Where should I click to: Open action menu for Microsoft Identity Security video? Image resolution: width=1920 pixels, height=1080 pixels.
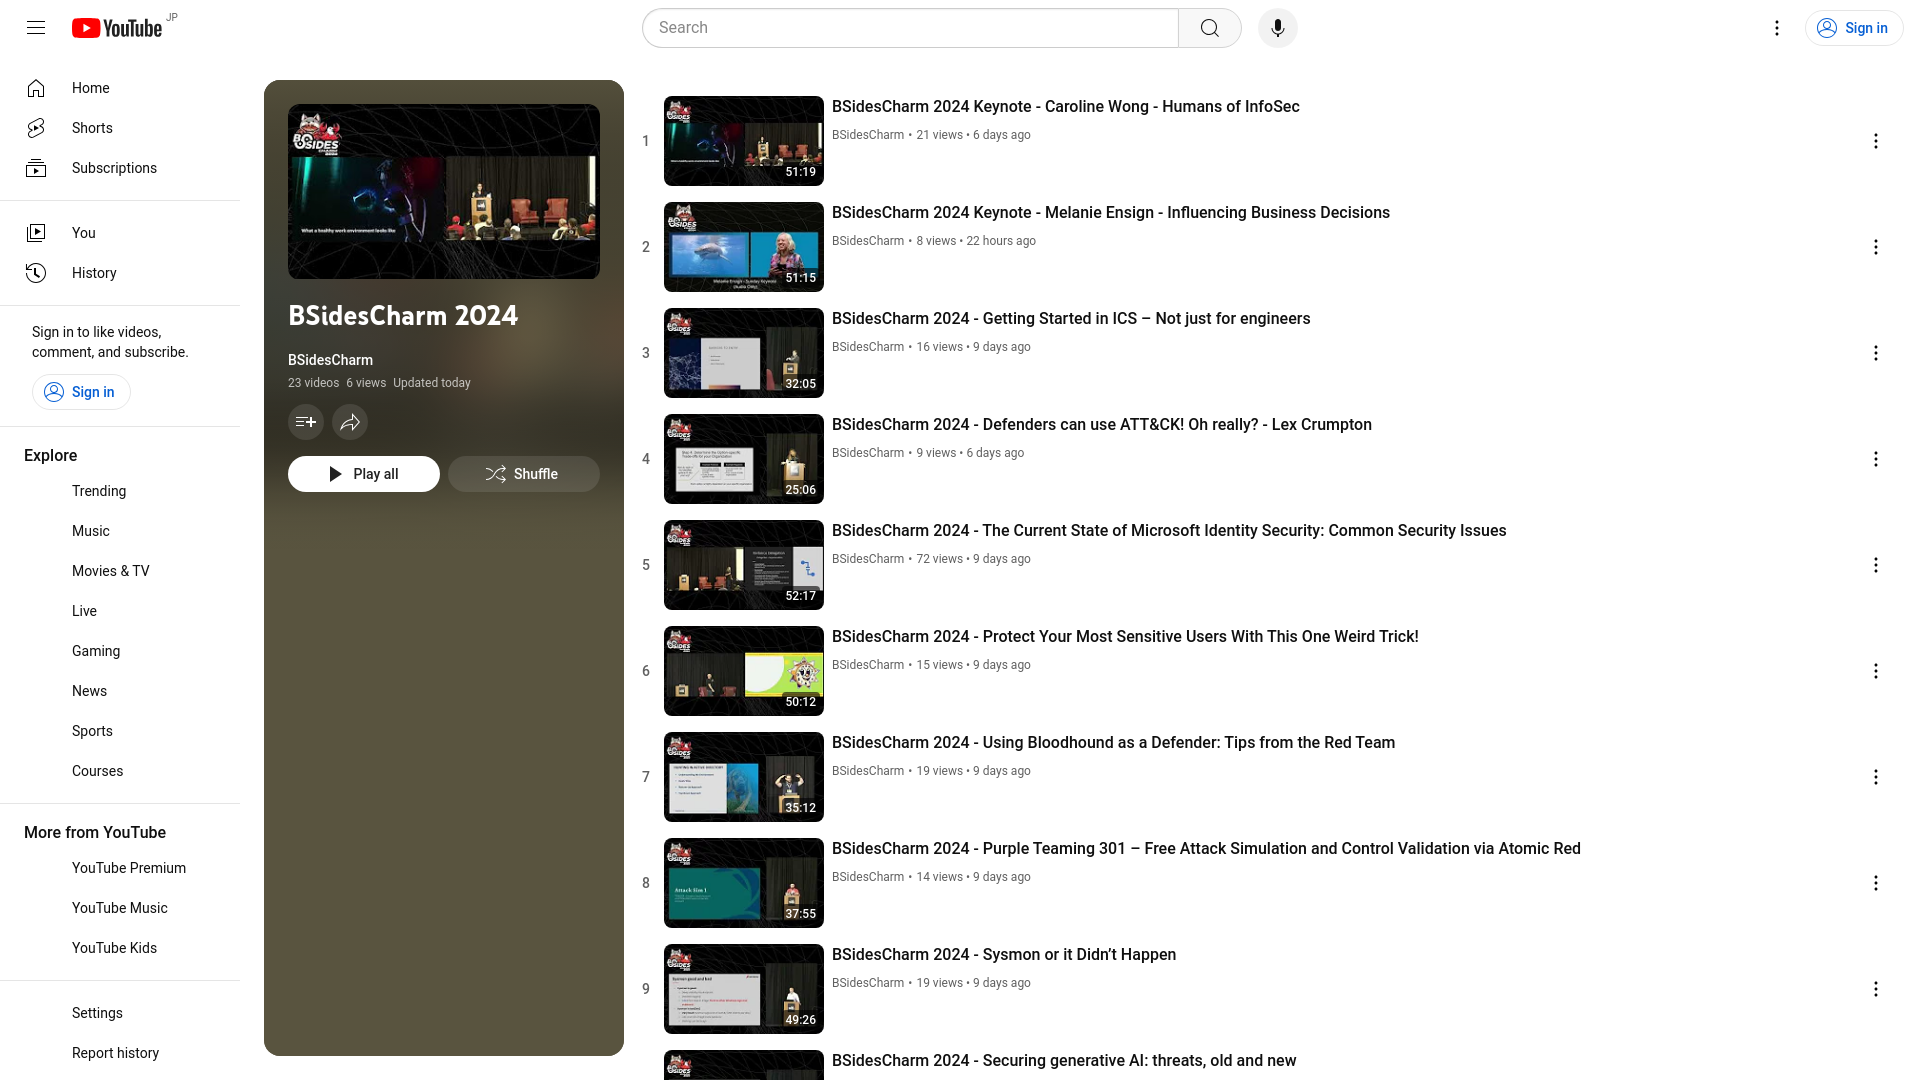click(x=1876, y=565)
